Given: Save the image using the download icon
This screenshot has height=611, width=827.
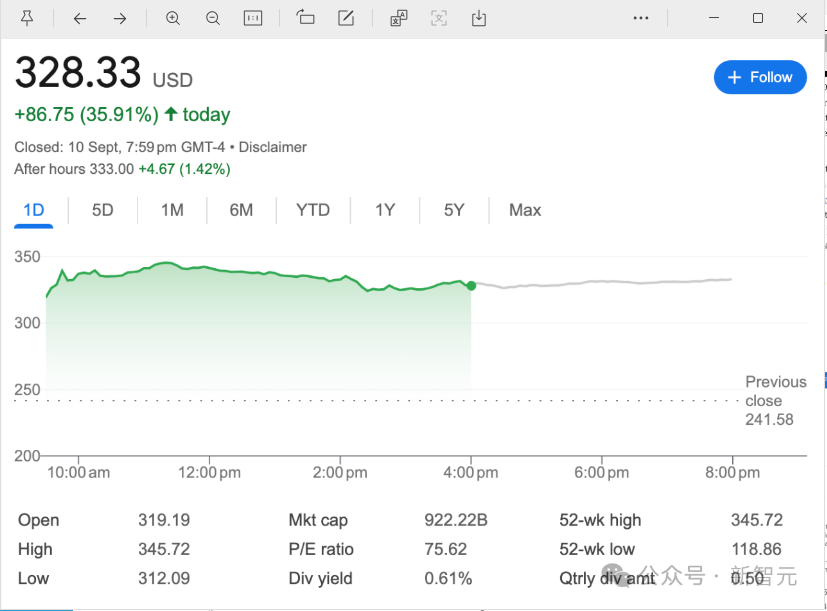Looking at the screenshot, I should [479, 18].
